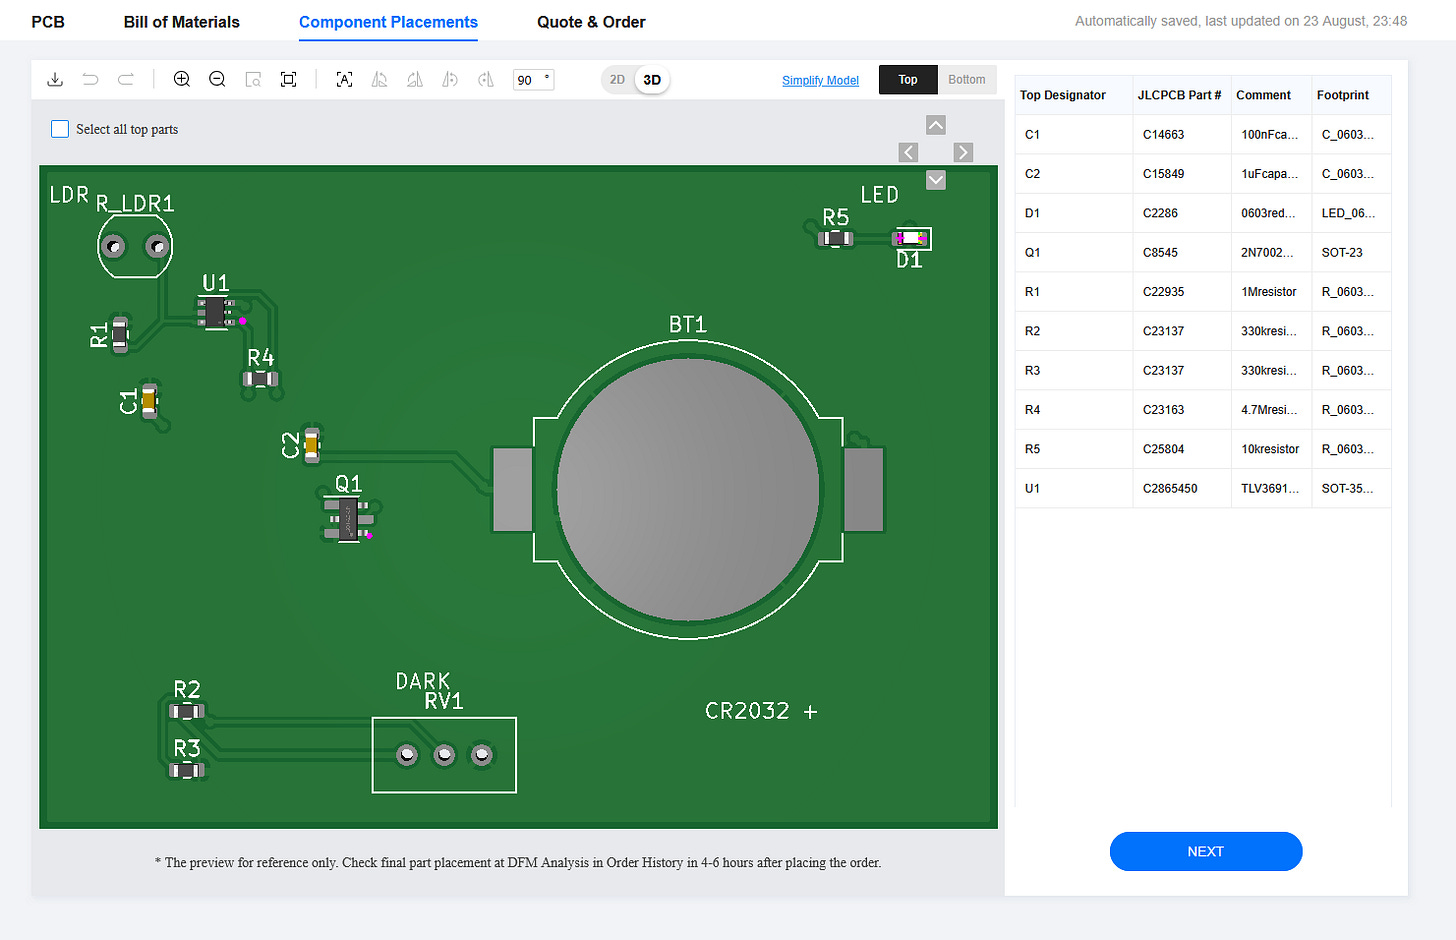Select the C1 row in the parts table

point(1203,134)
